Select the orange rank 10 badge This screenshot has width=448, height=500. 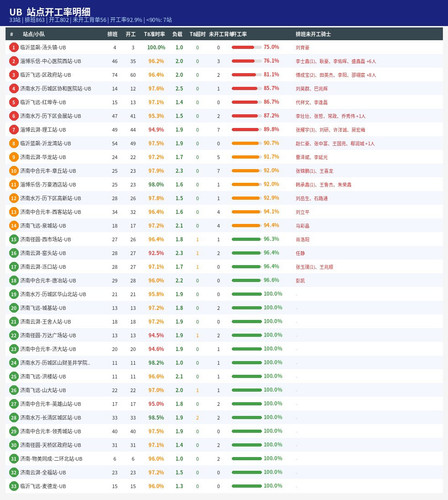[14, 171]
